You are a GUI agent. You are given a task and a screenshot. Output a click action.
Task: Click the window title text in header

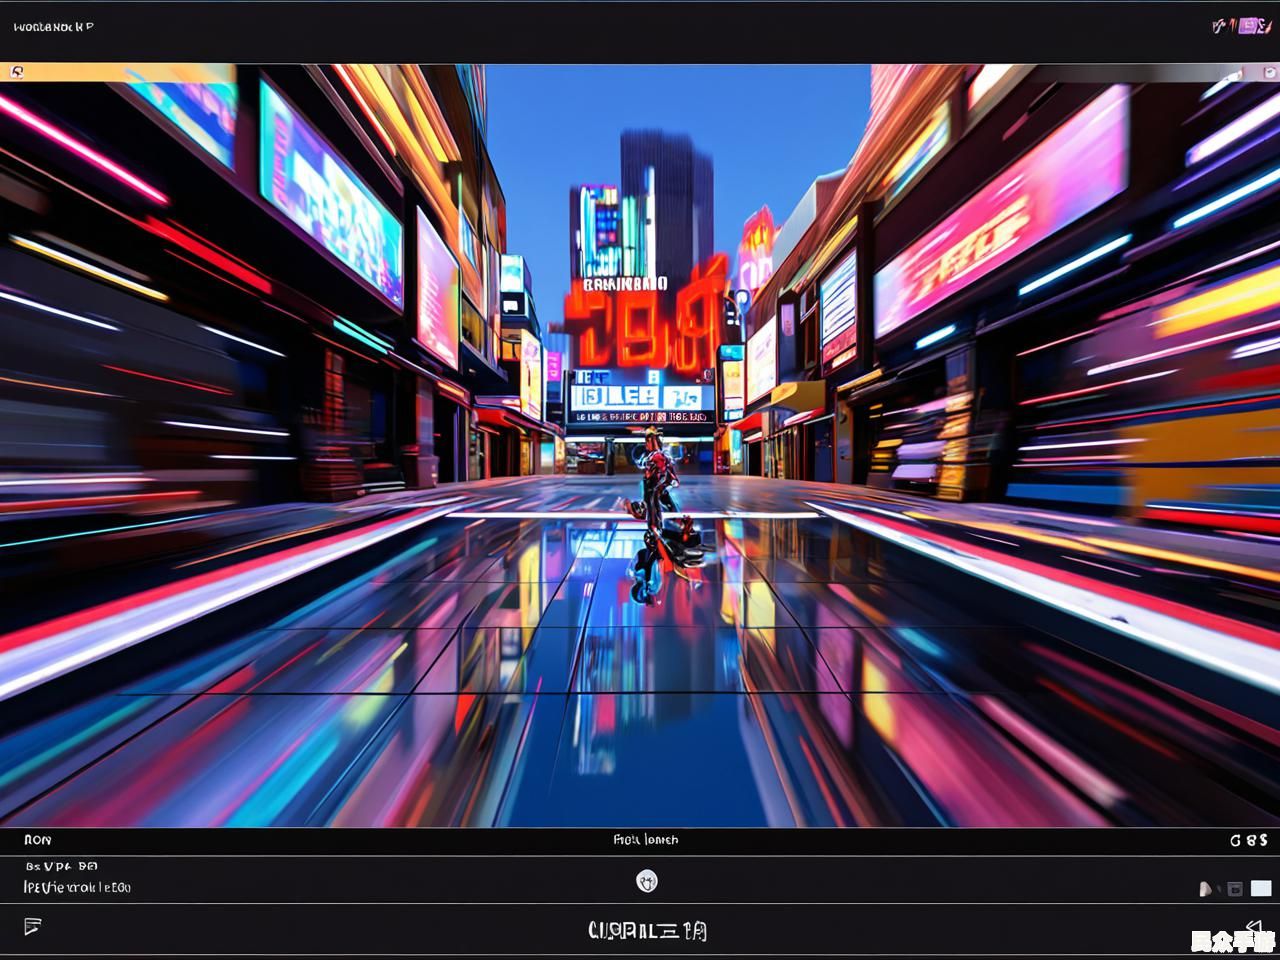54,27
